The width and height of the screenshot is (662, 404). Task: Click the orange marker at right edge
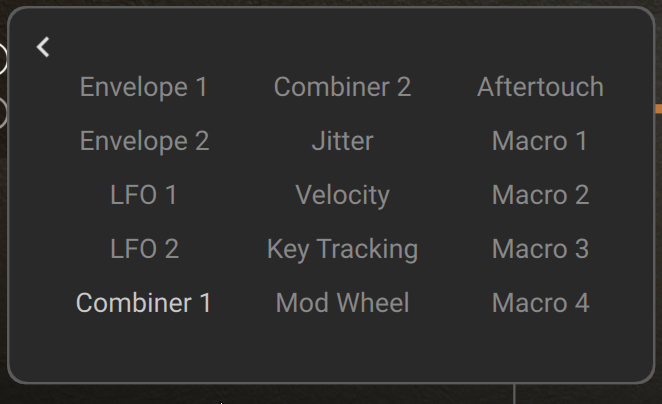(658, 107)
